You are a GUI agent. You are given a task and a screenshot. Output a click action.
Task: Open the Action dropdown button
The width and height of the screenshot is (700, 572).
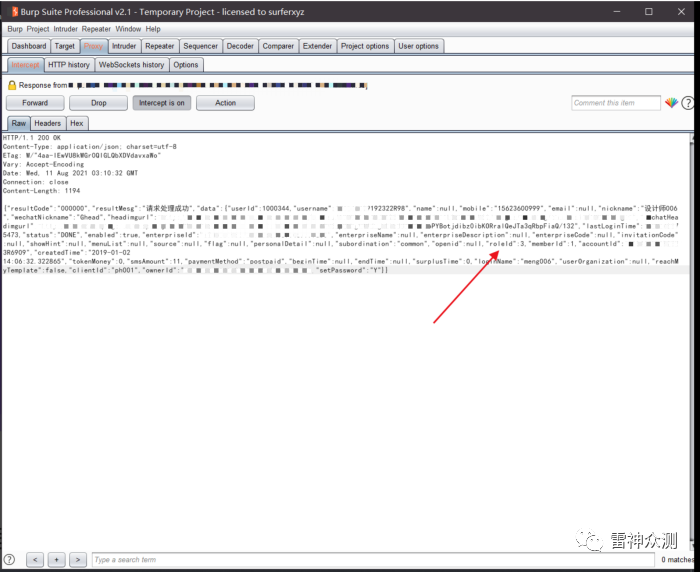pos(225,103)
